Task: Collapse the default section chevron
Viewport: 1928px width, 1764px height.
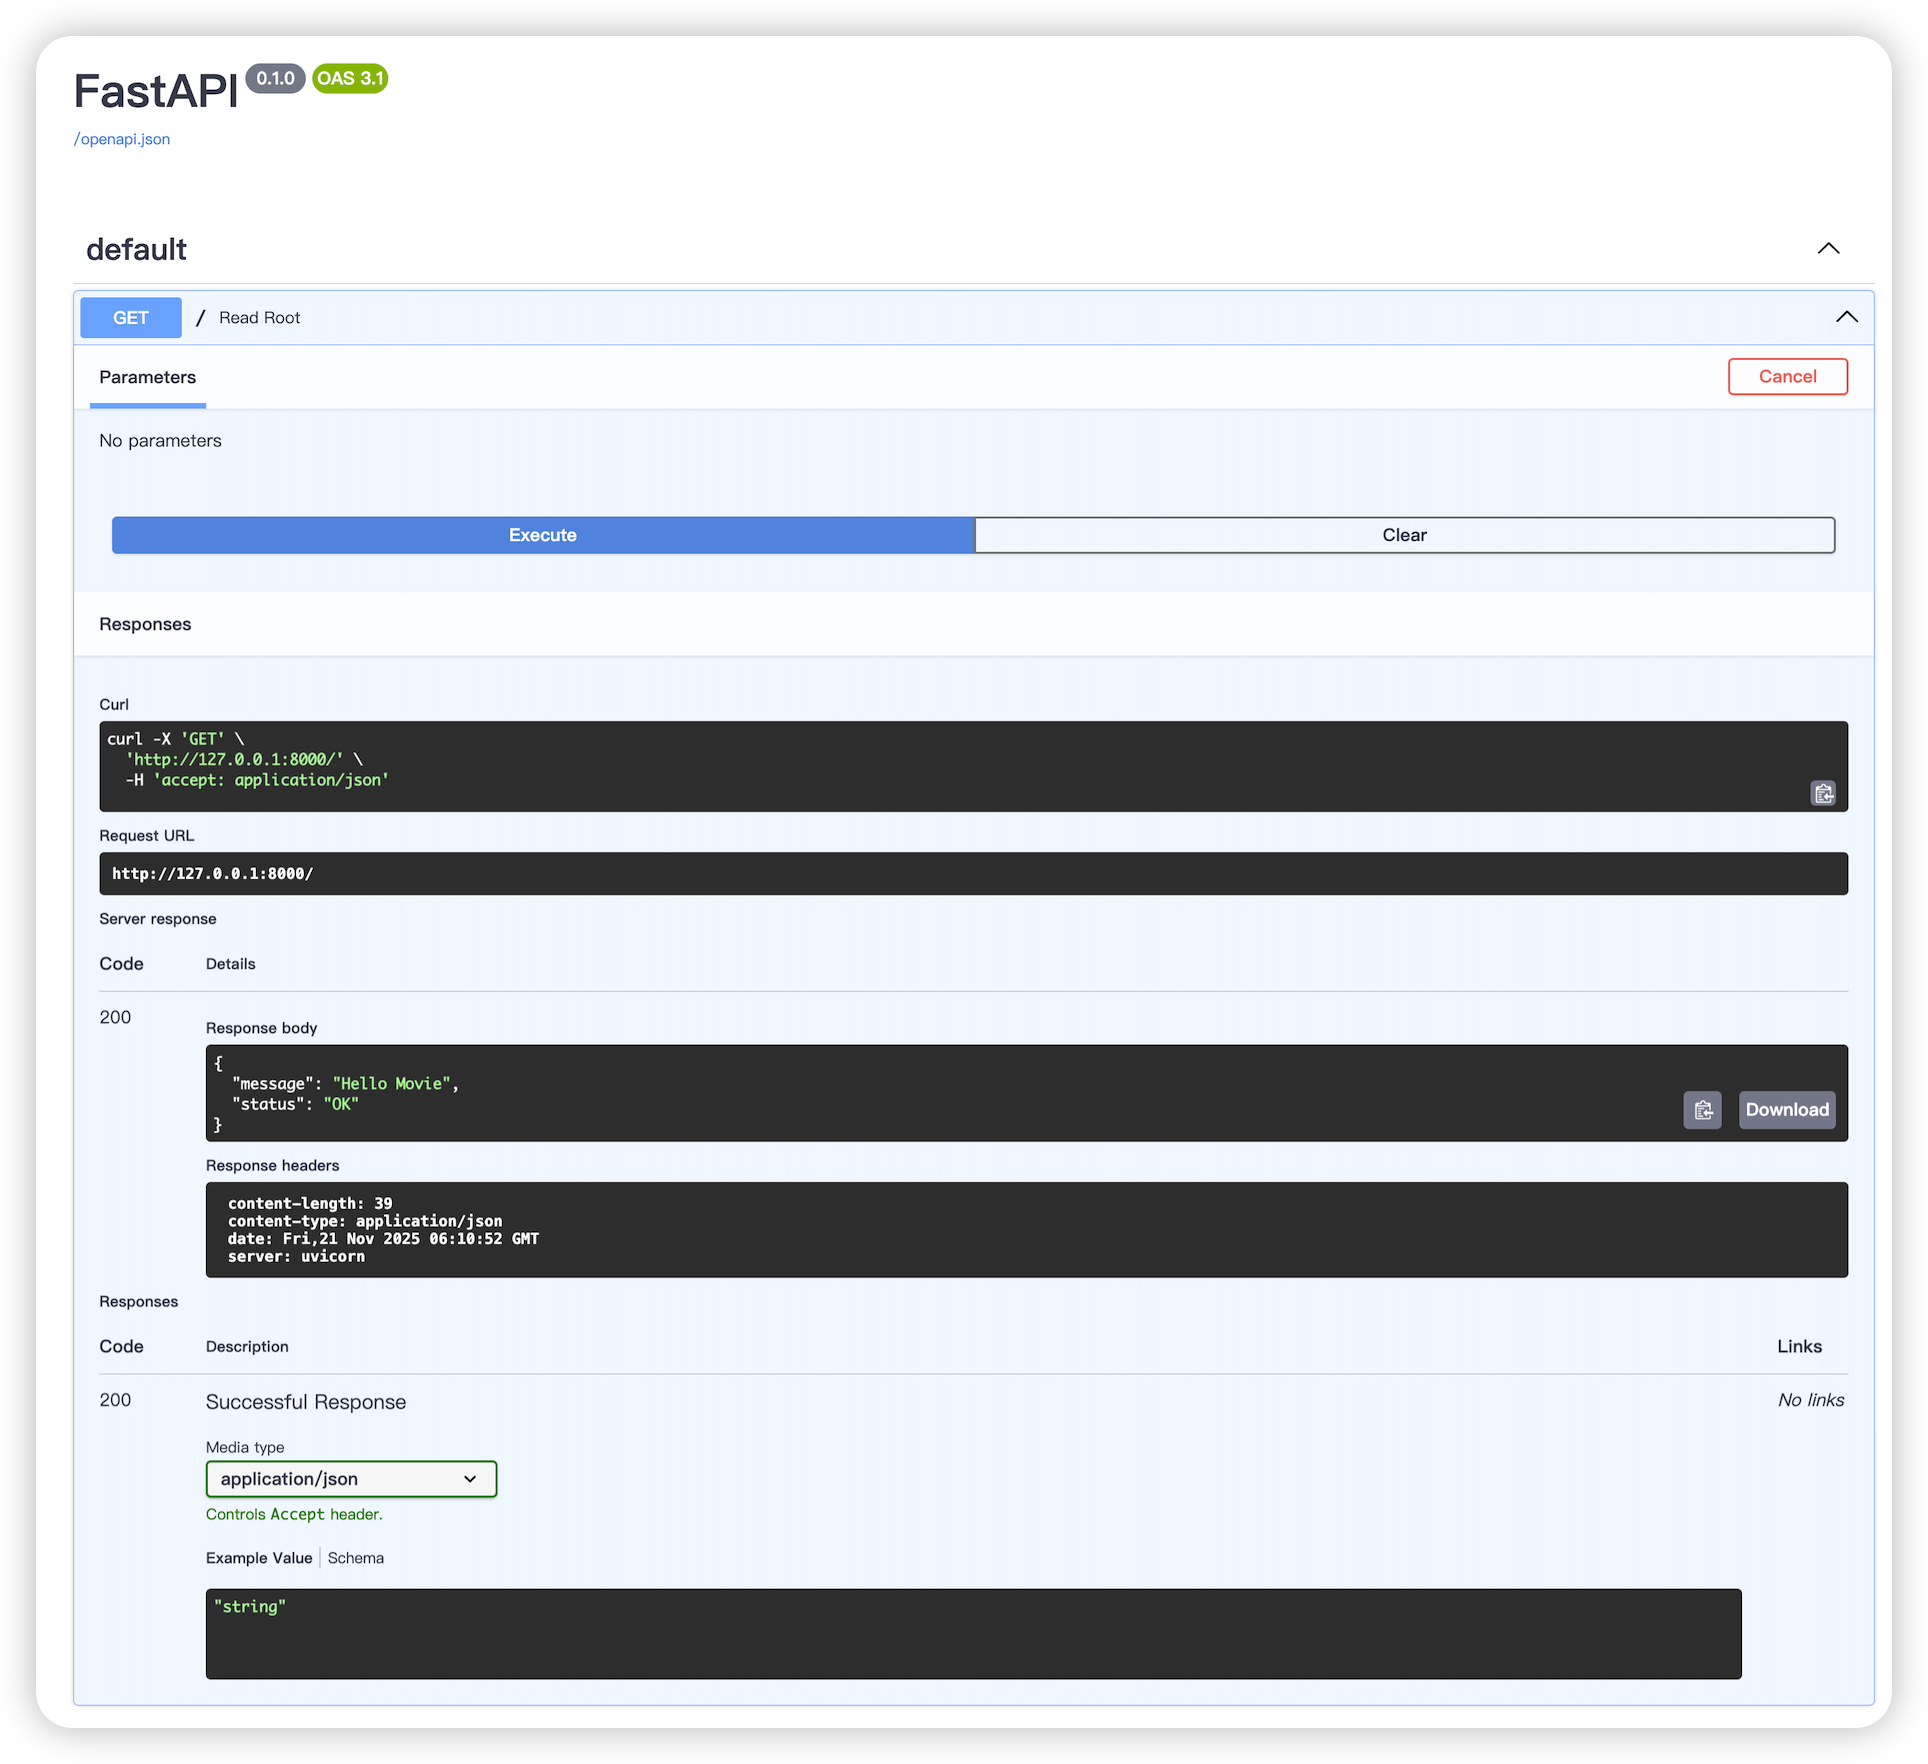Action: 1828,249
